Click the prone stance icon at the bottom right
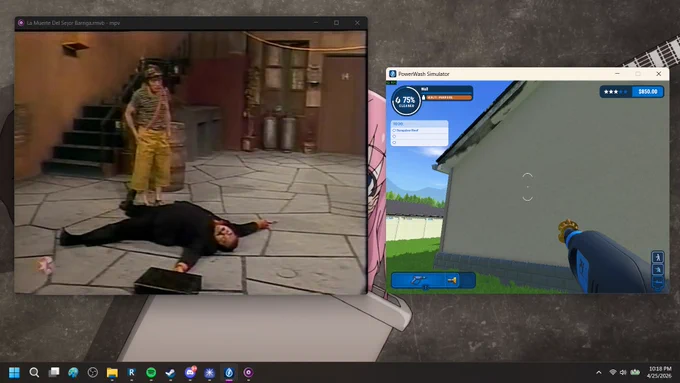 pyautogui.click(x=657, y=282)
